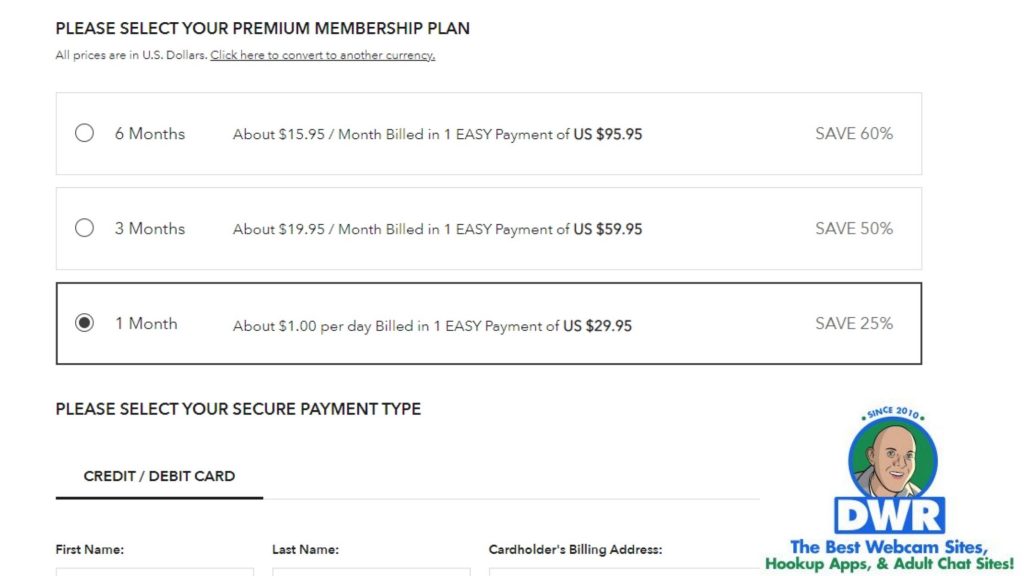The width and height of the screenshot is (1024, 576).
Task: Click the Cardholder's Billing Address label
Action: [x=575, y=549]
